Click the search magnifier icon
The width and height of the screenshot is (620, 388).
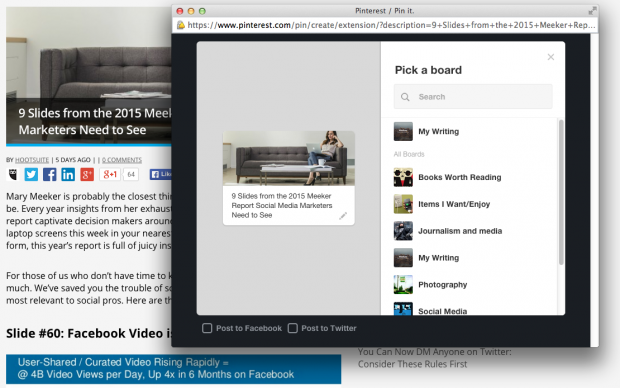pos(405,97)
